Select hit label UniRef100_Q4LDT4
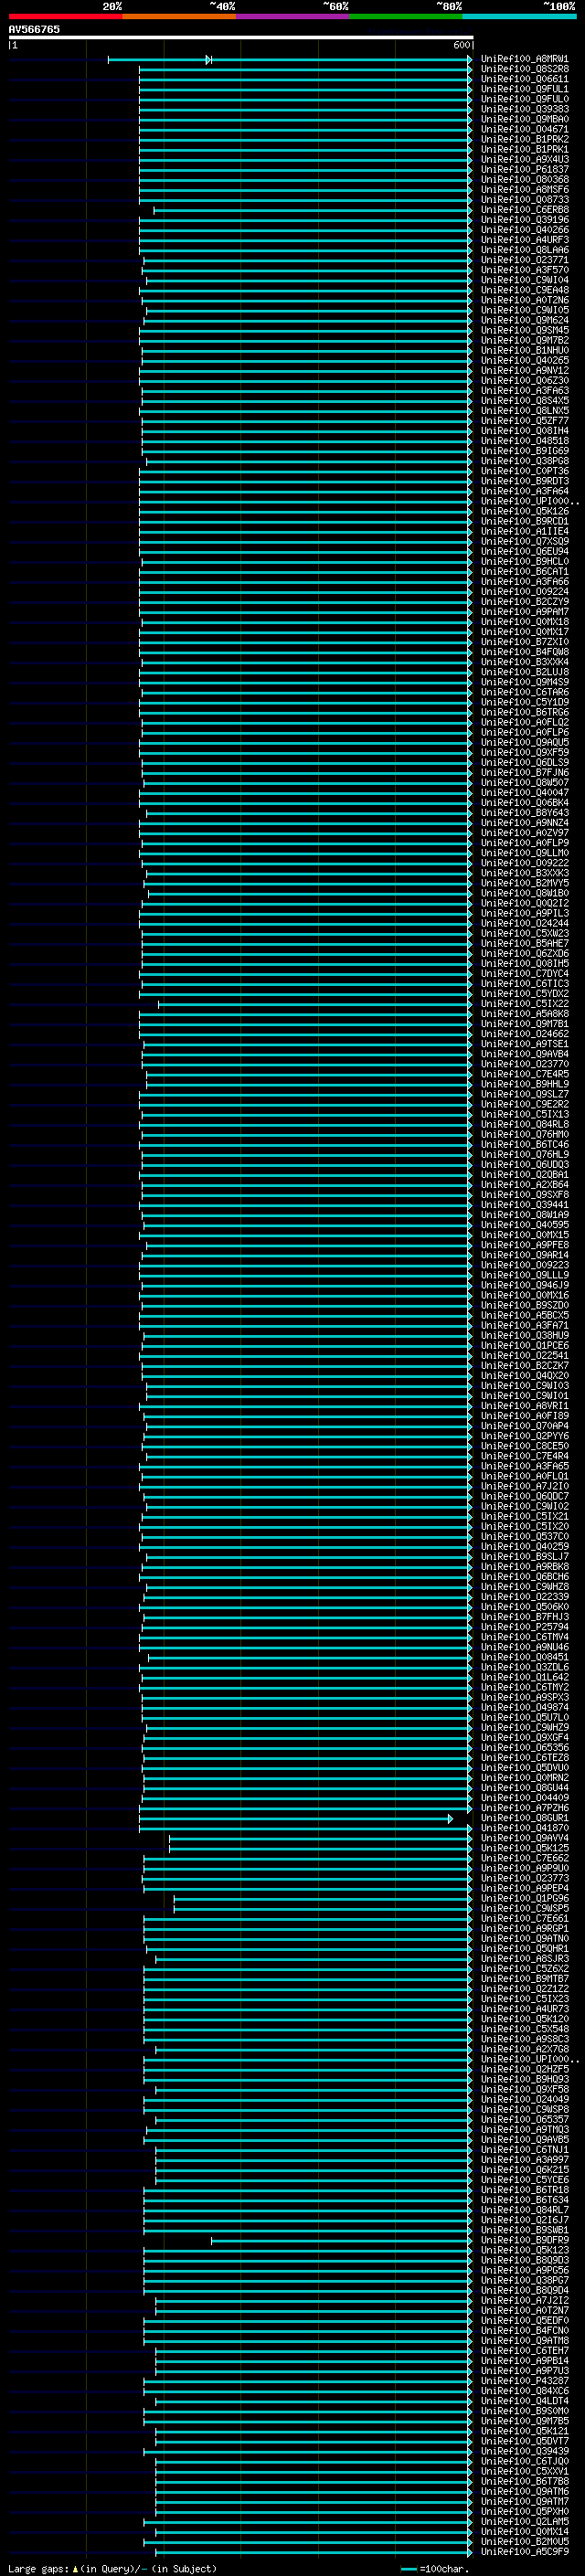Image resolution: width=585 pixels, height=2576 pixels. 524,2401
